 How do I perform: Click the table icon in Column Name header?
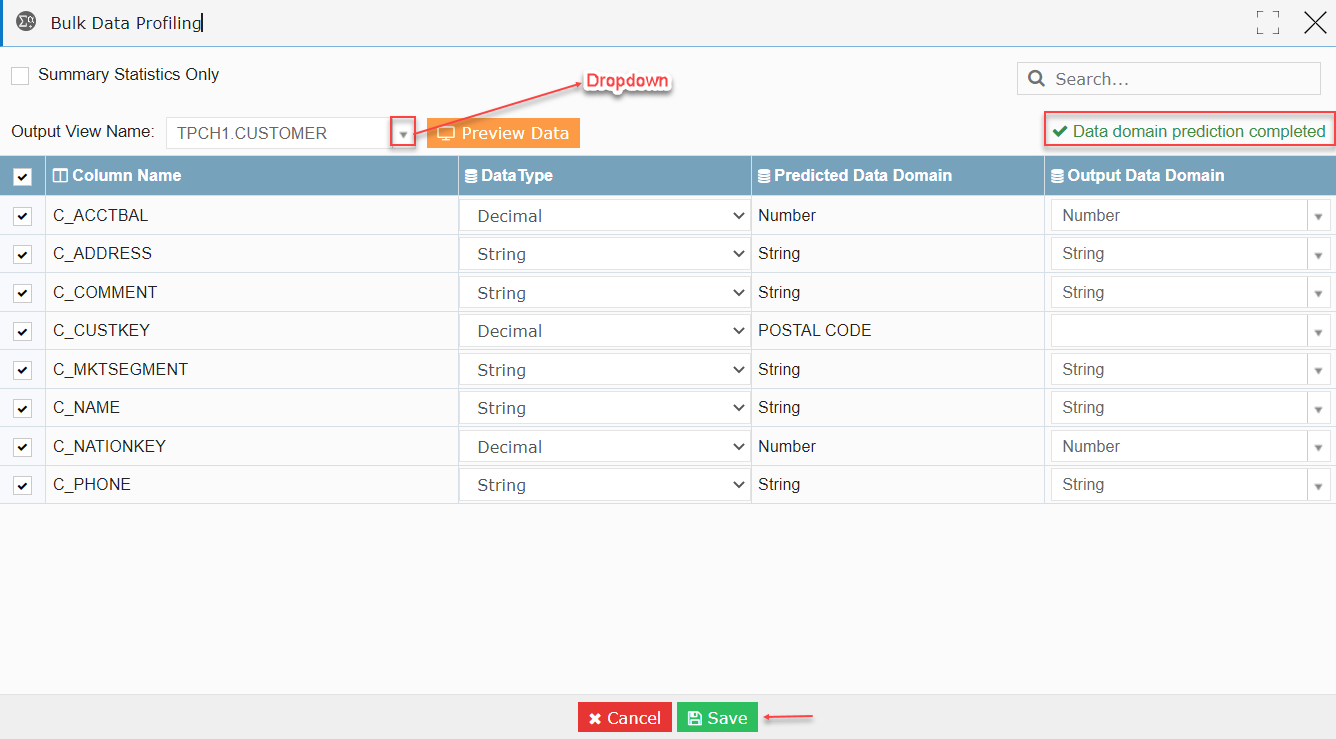click(x=60, y=175)
